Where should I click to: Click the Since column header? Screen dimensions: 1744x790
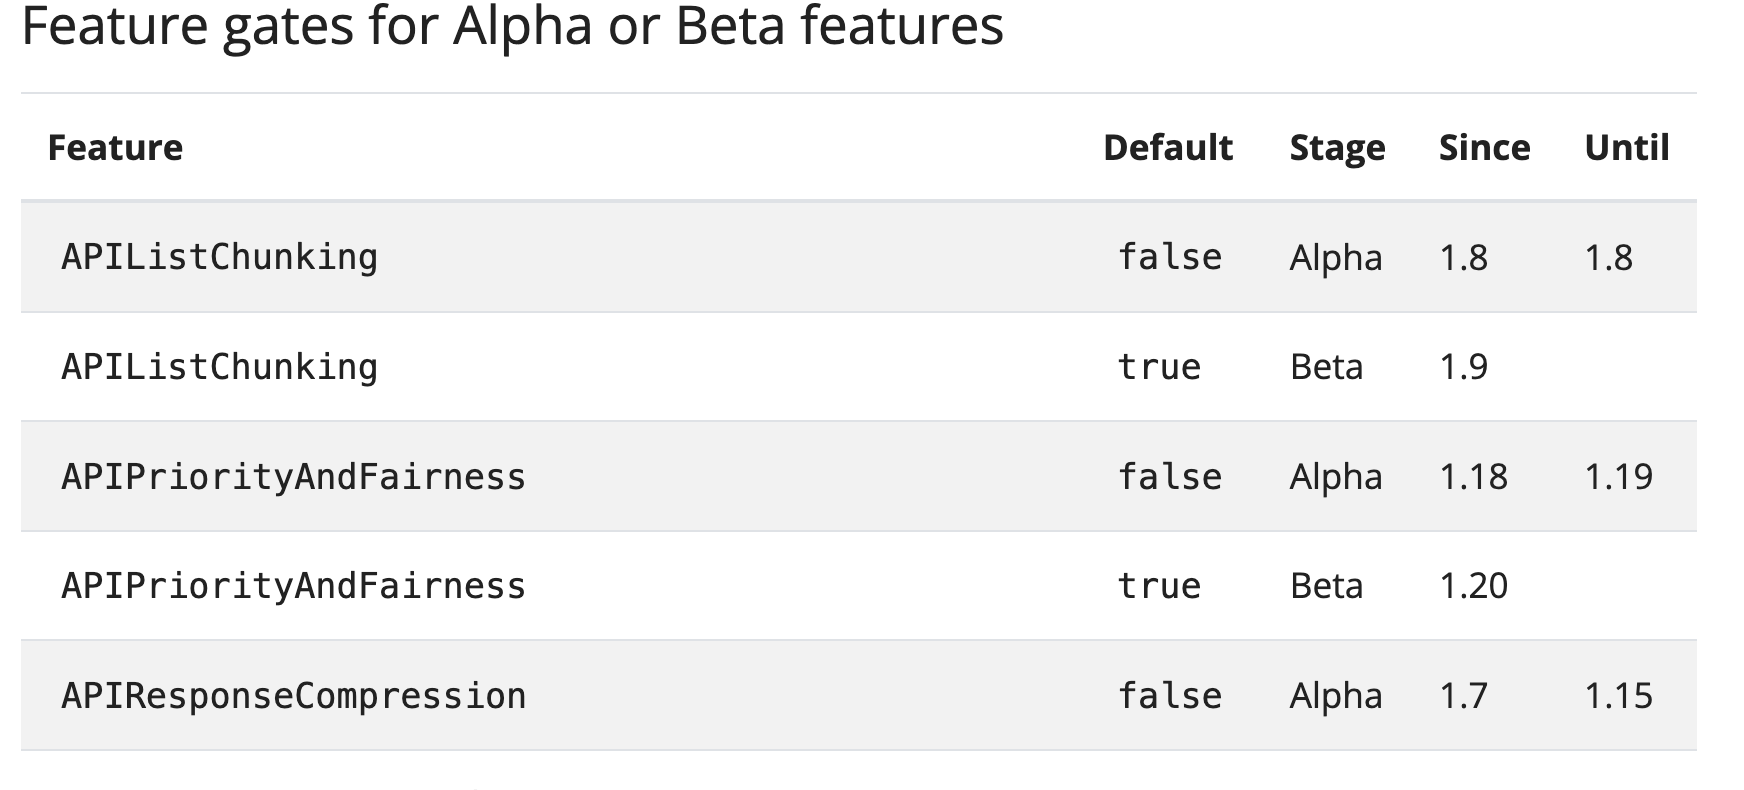coord(1484,148)
